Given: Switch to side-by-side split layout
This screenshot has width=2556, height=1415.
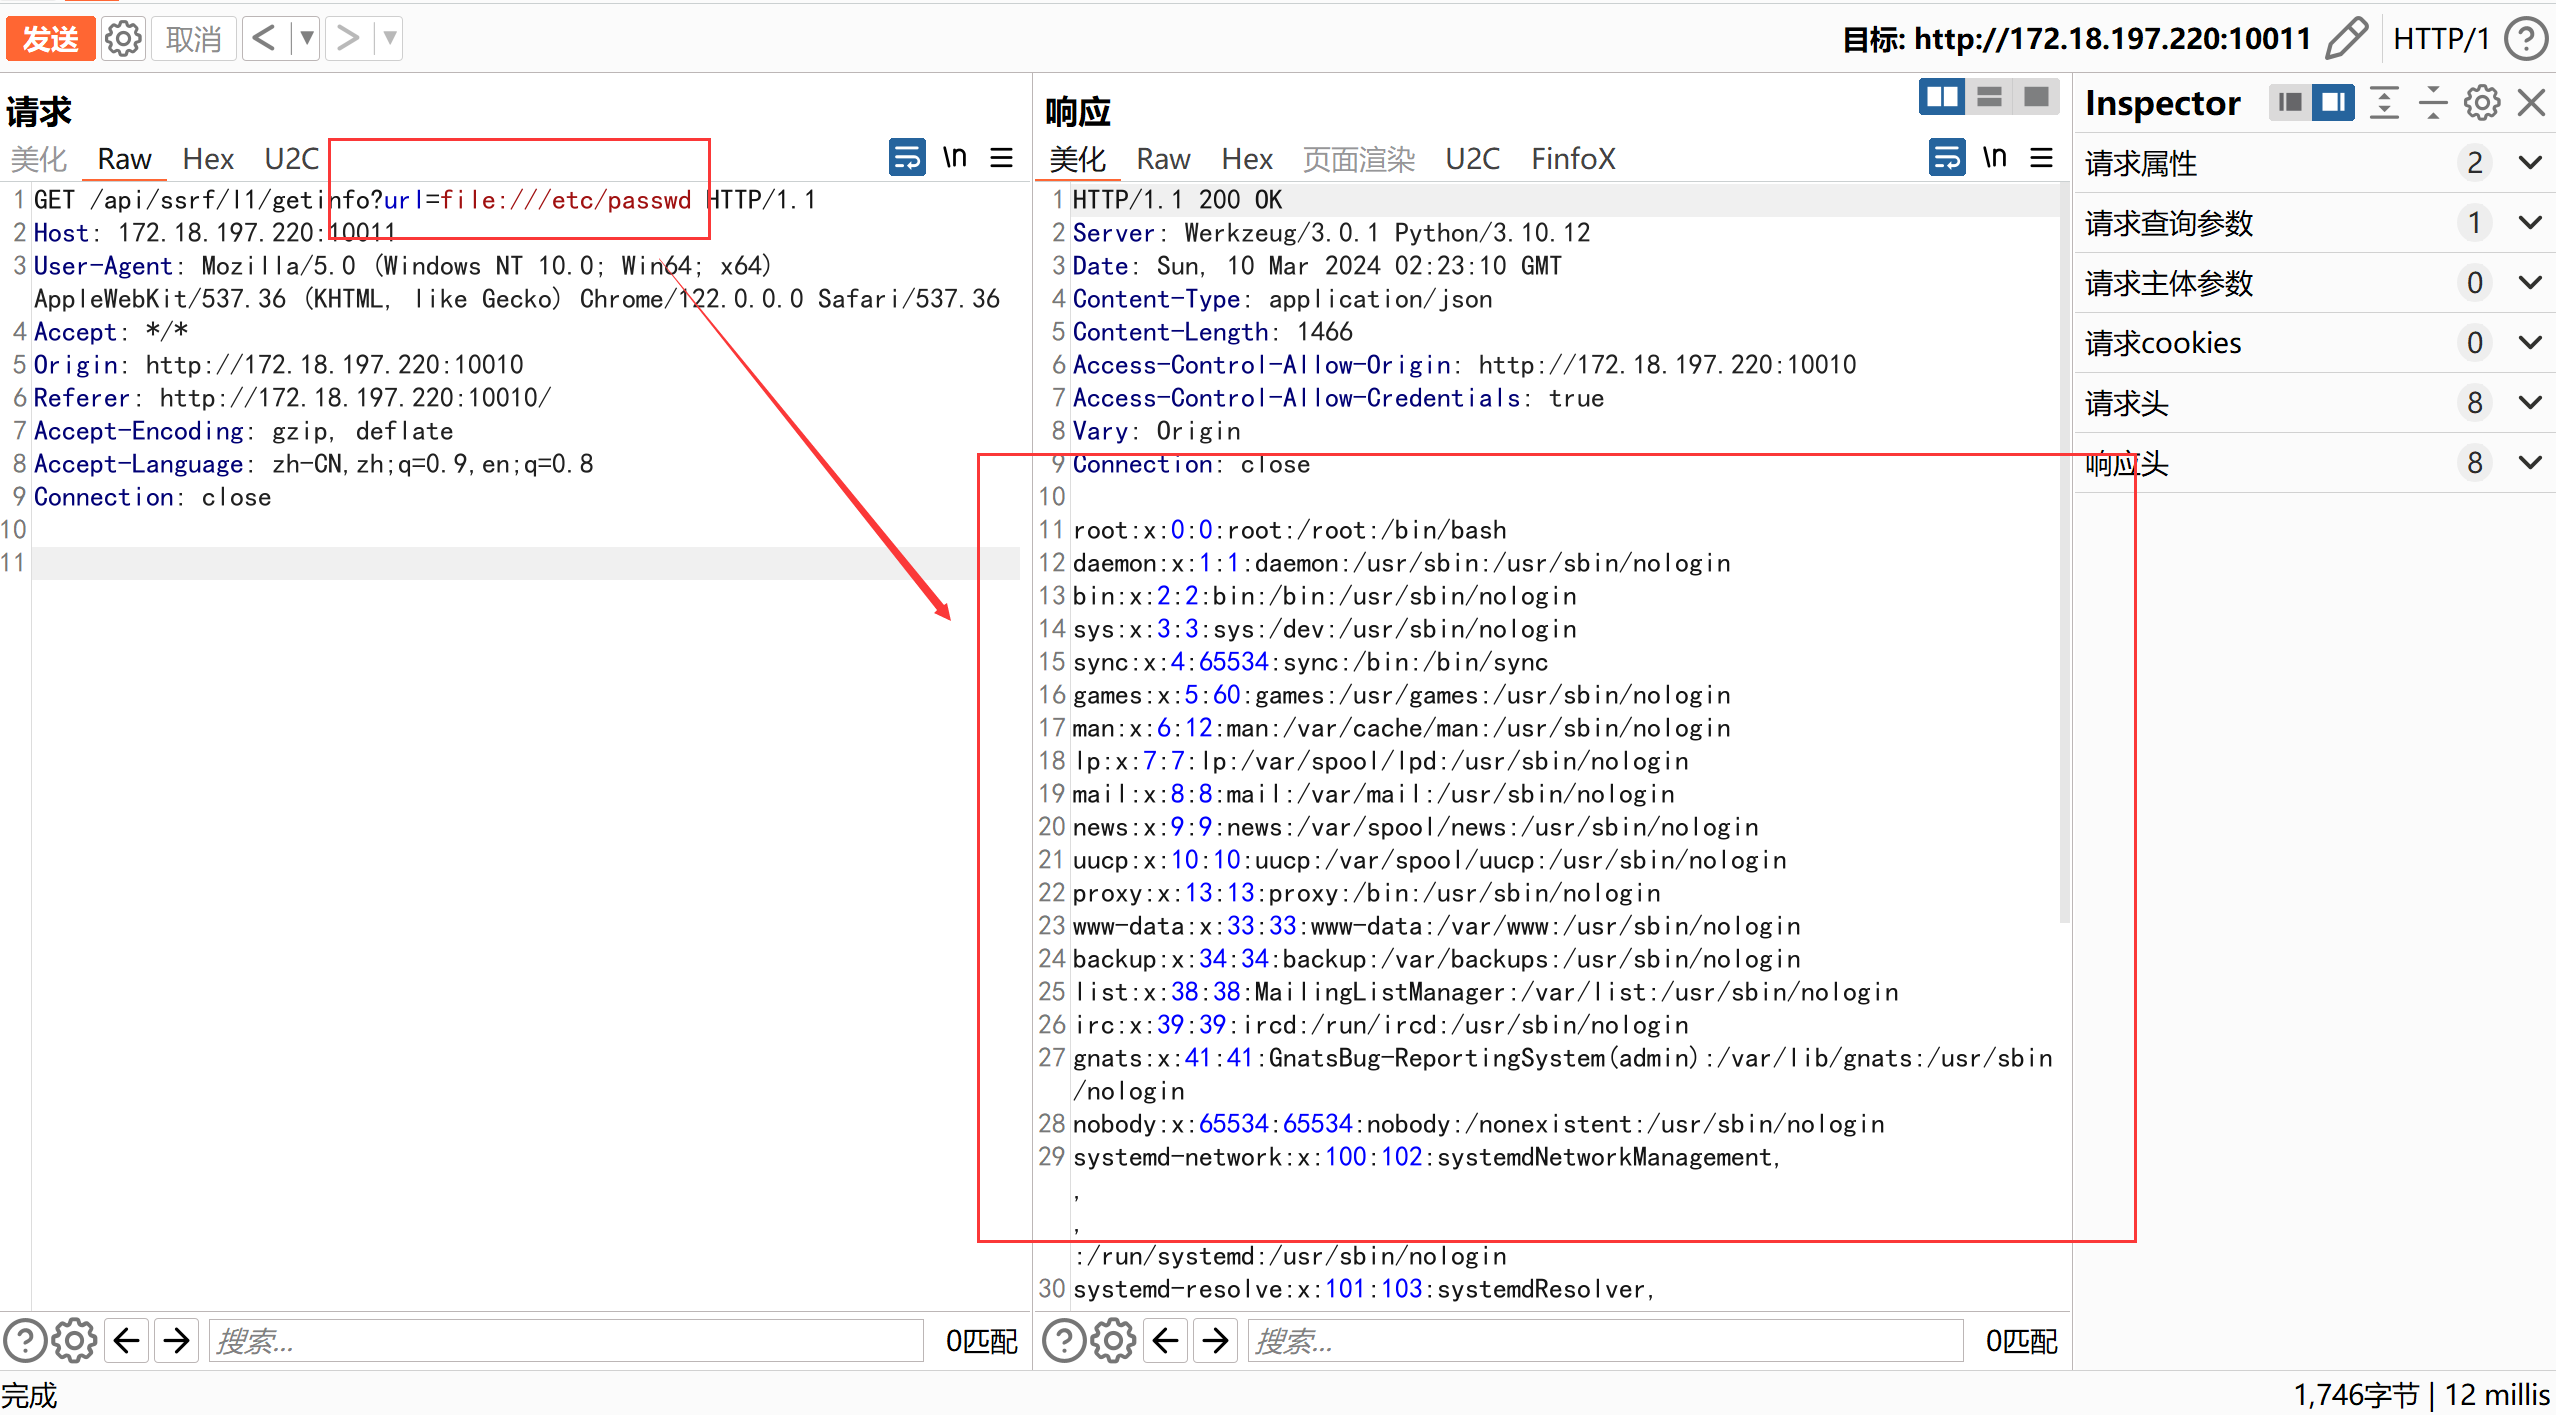Looking at the screenshot, I should point(1942,97).
